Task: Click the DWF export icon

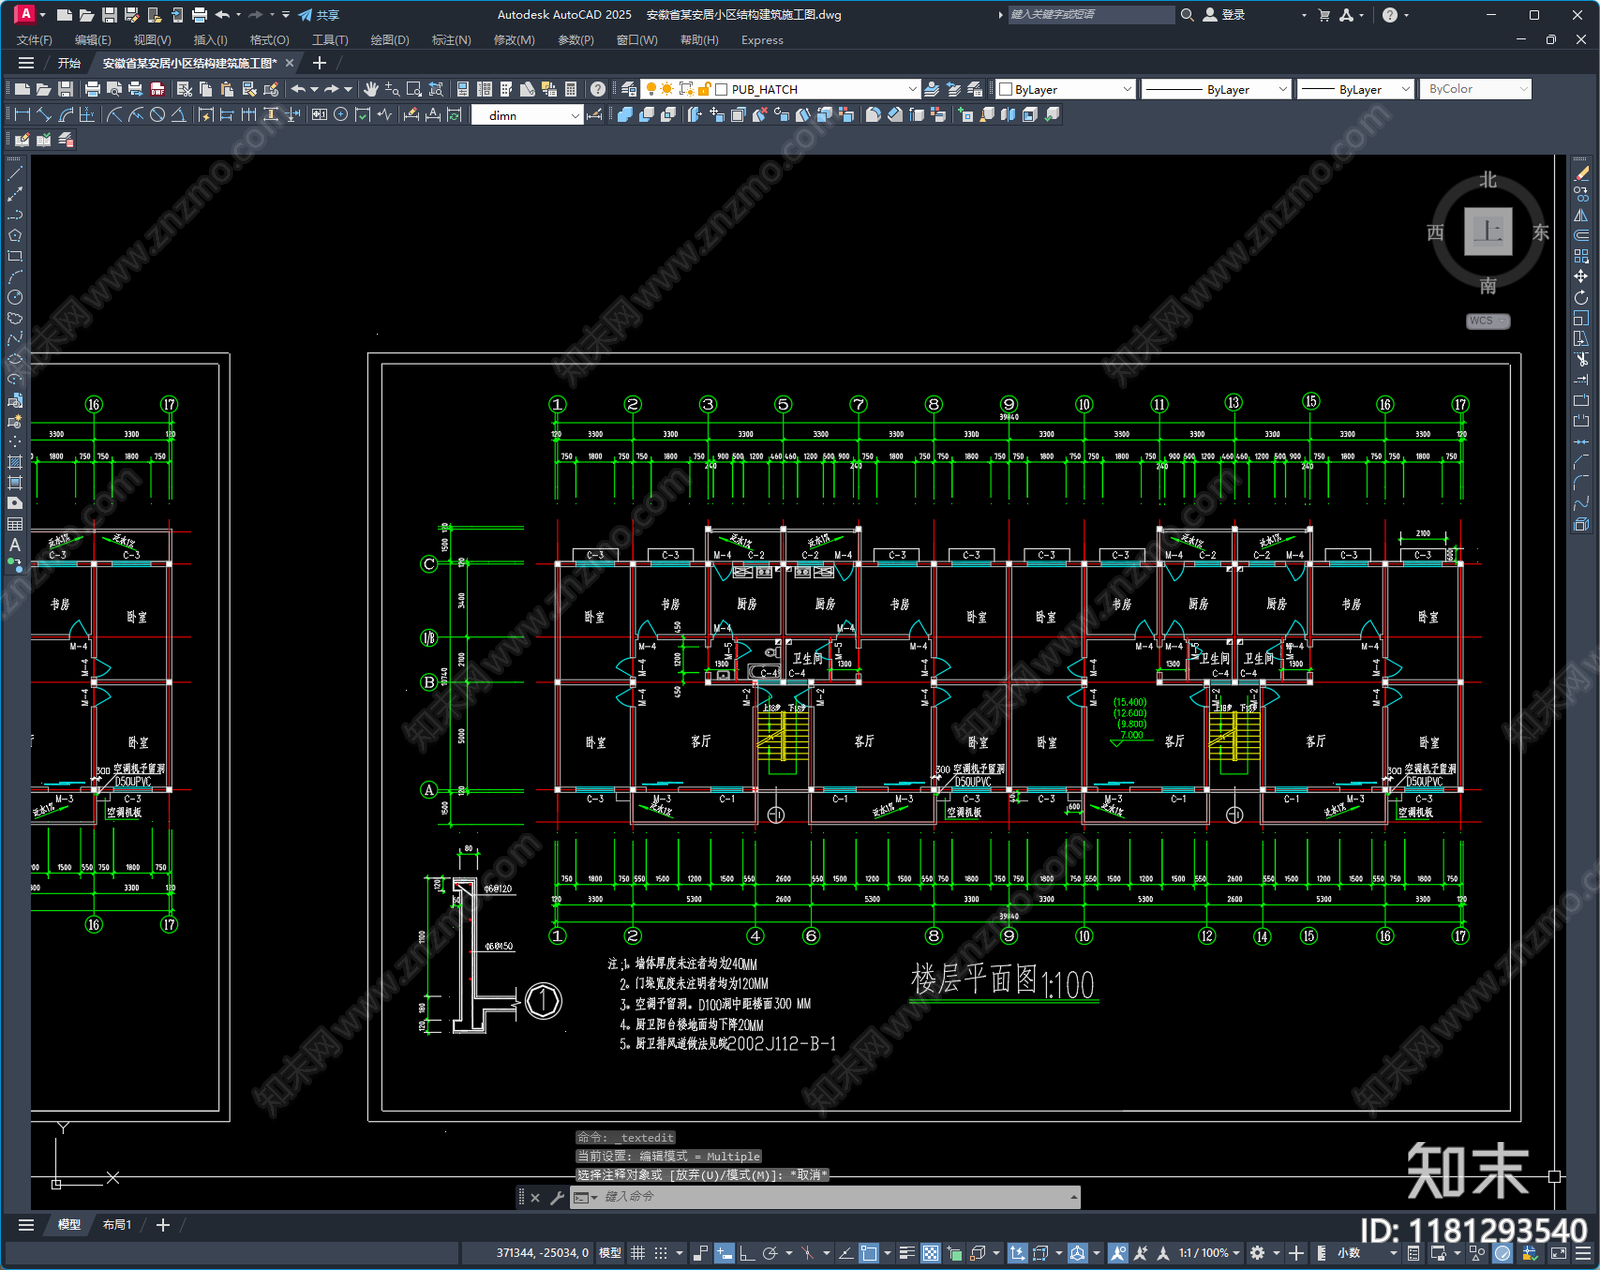Action: click(157, 89)
